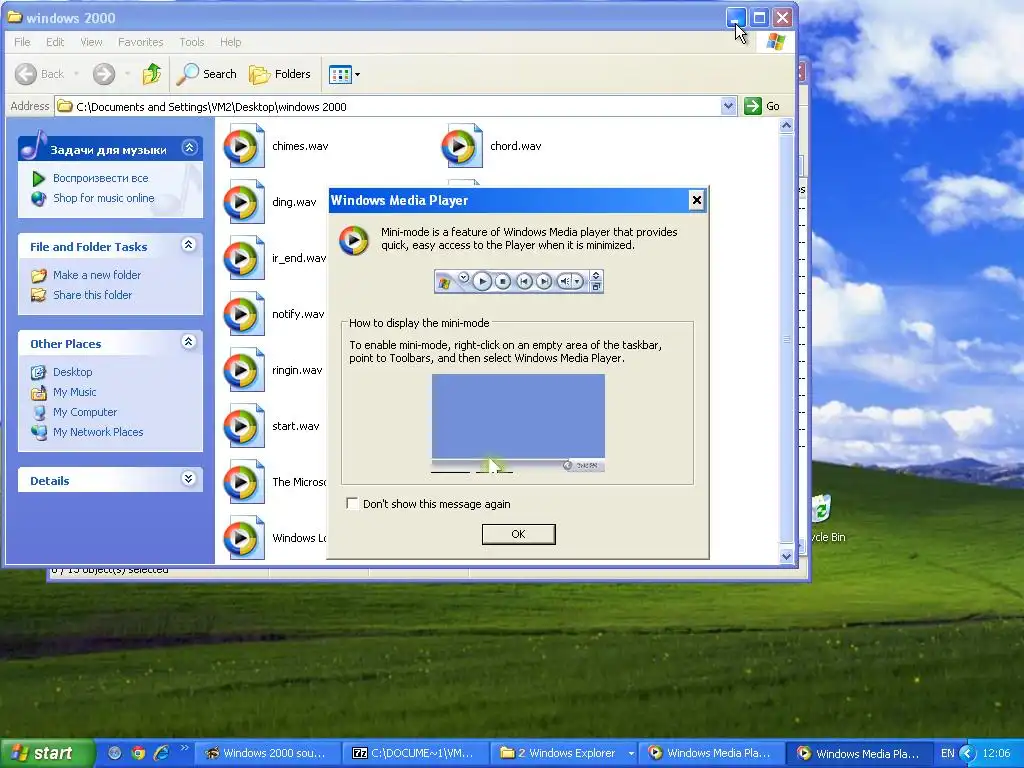Select Windows Logon sound file icon

click(244, 538)
